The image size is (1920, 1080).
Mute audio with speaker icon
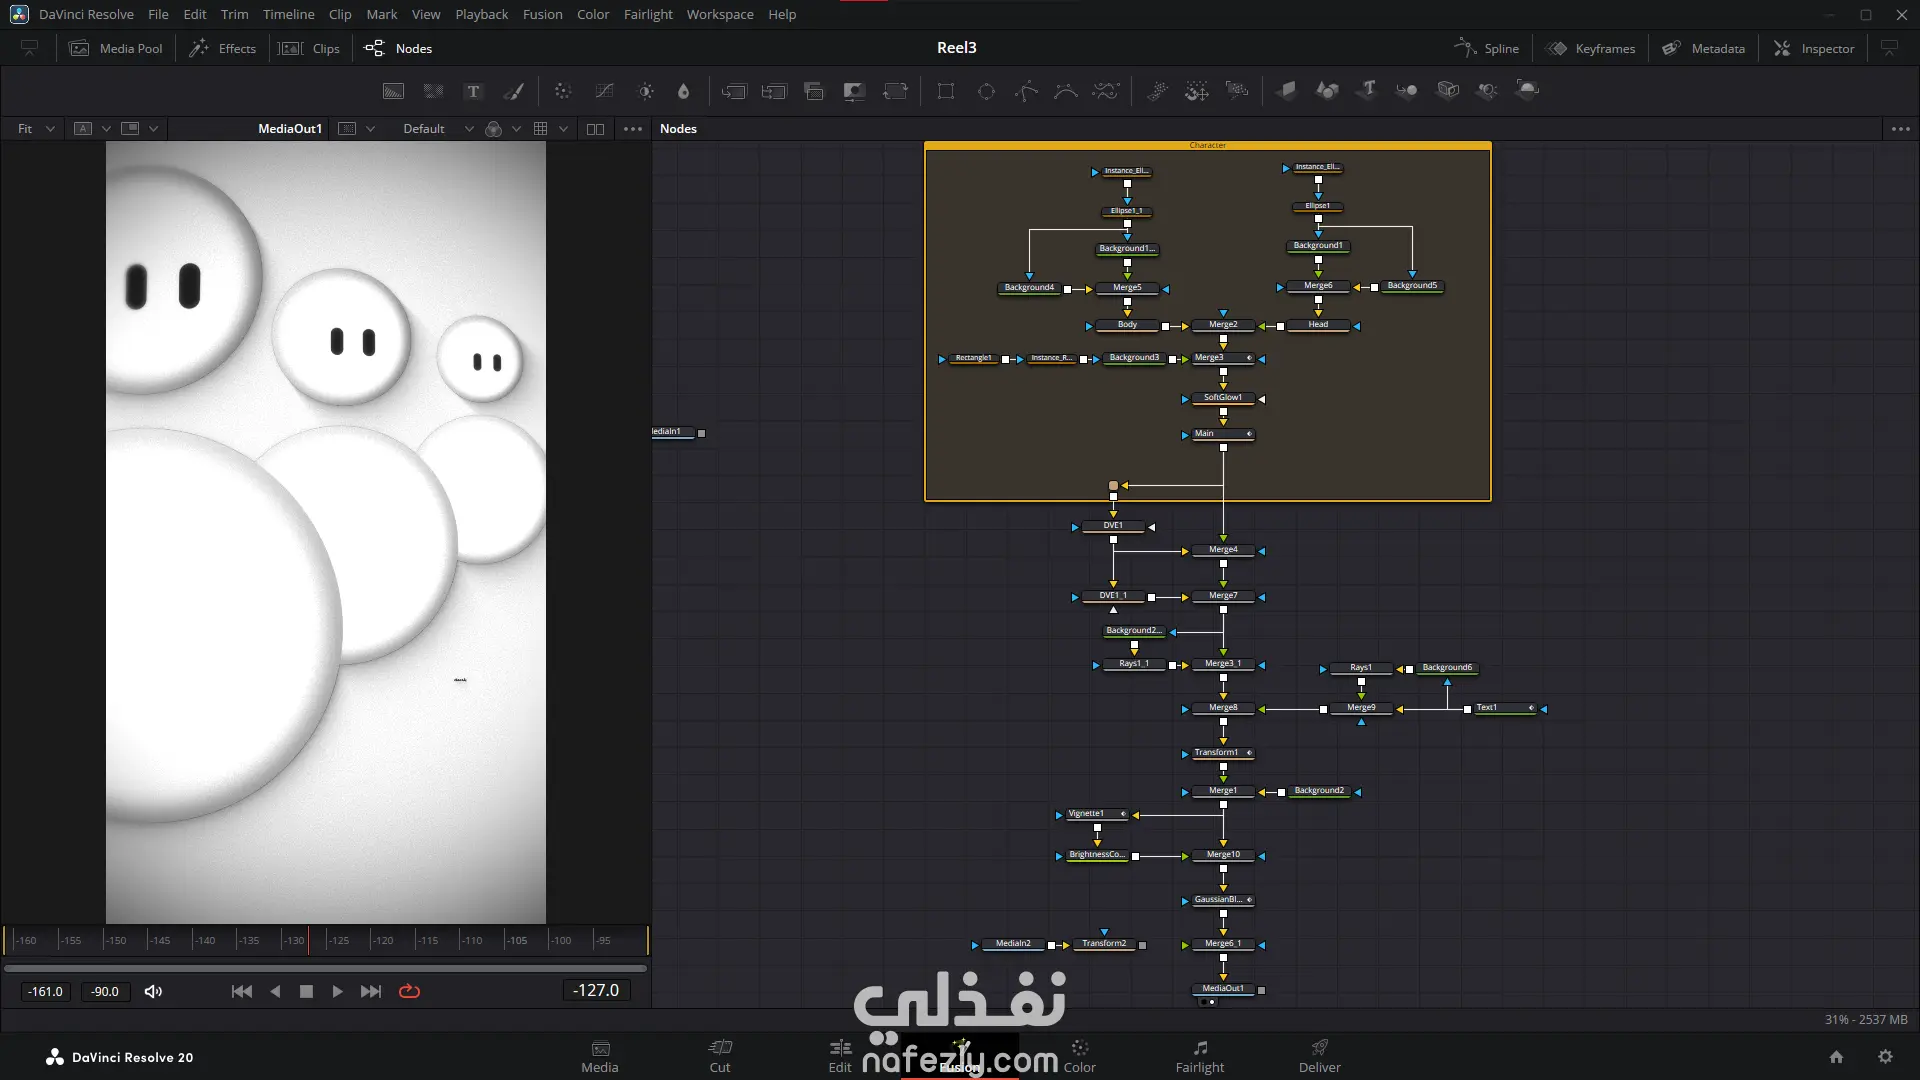(153, 991)
